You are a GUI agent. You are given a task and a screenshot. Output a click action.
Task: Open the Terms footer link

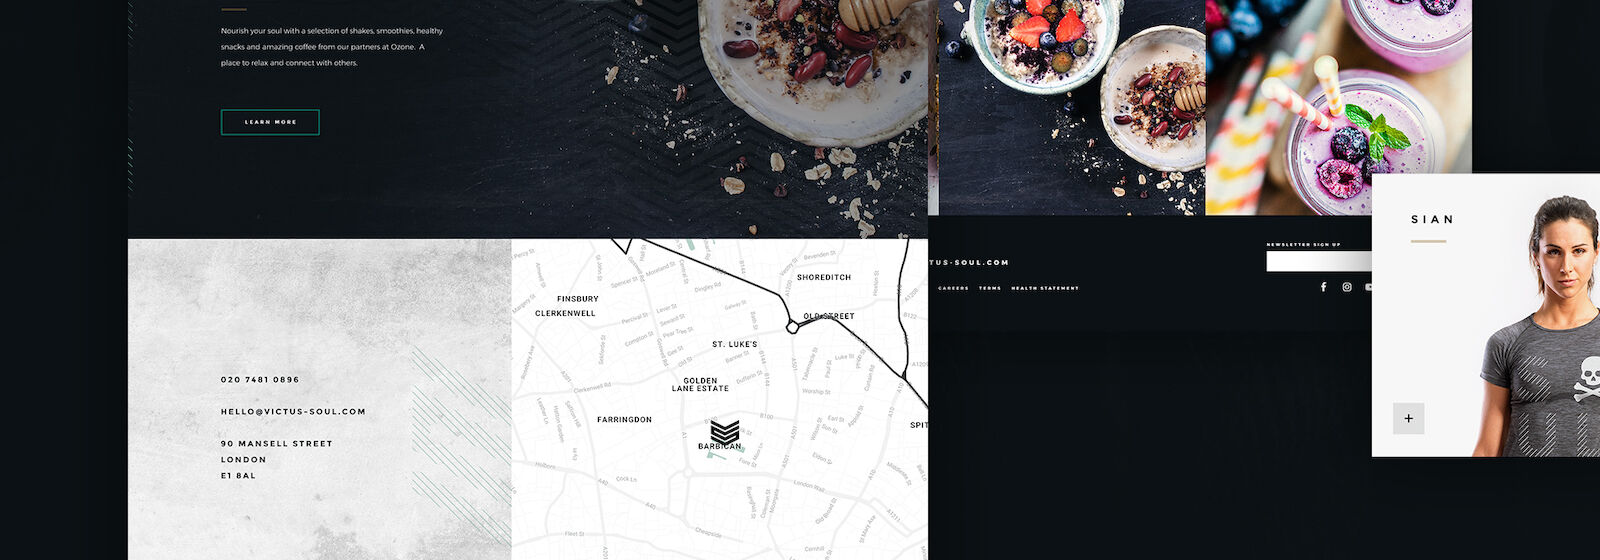click(x=990, y=288)
